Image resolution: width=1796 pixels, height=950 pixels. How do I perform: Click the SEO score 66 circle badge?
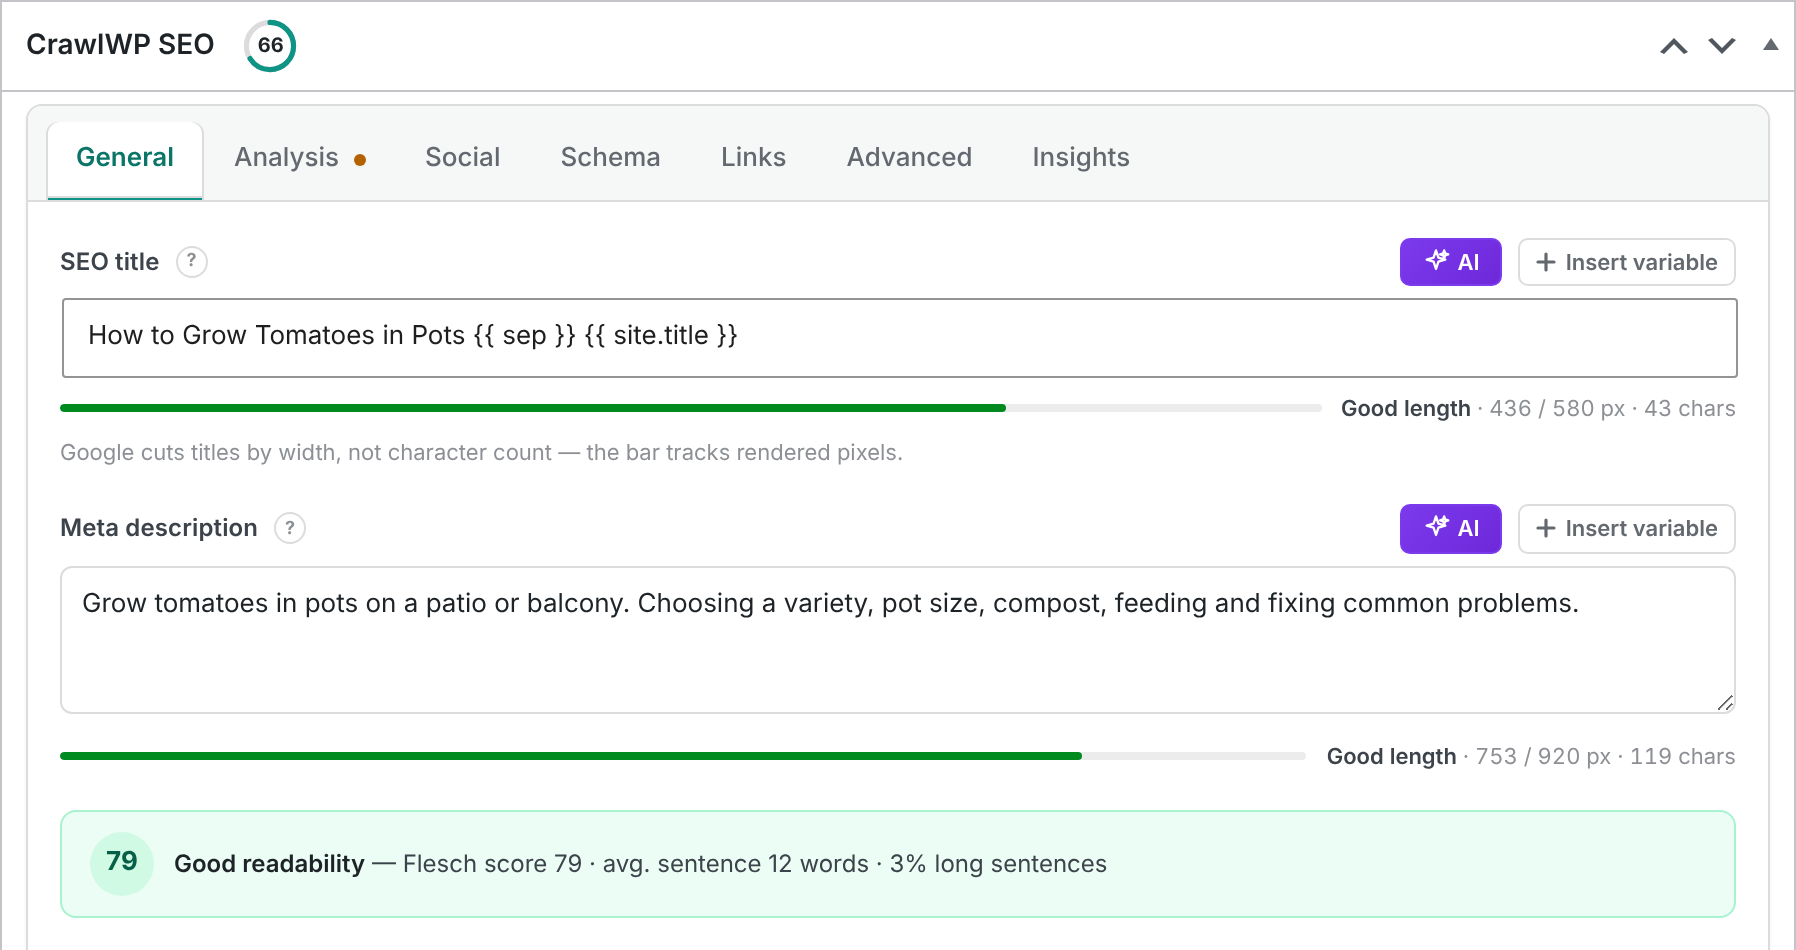point(270,45)
